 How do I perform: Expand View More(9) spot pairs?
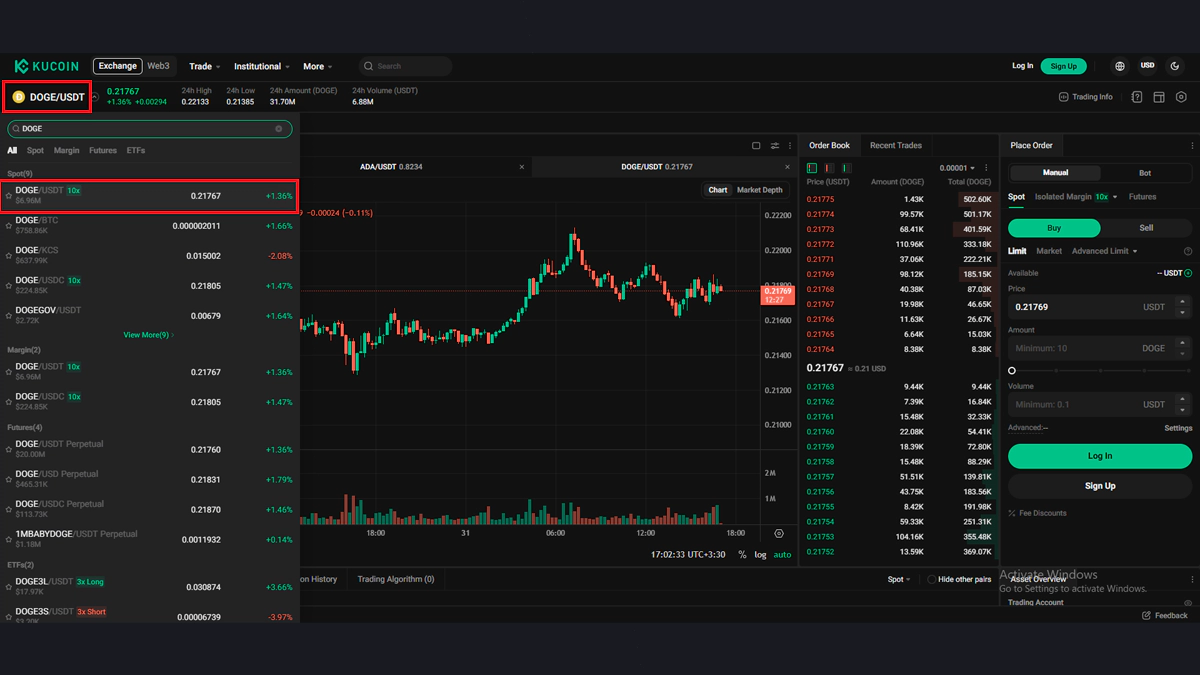pos(149,335)
